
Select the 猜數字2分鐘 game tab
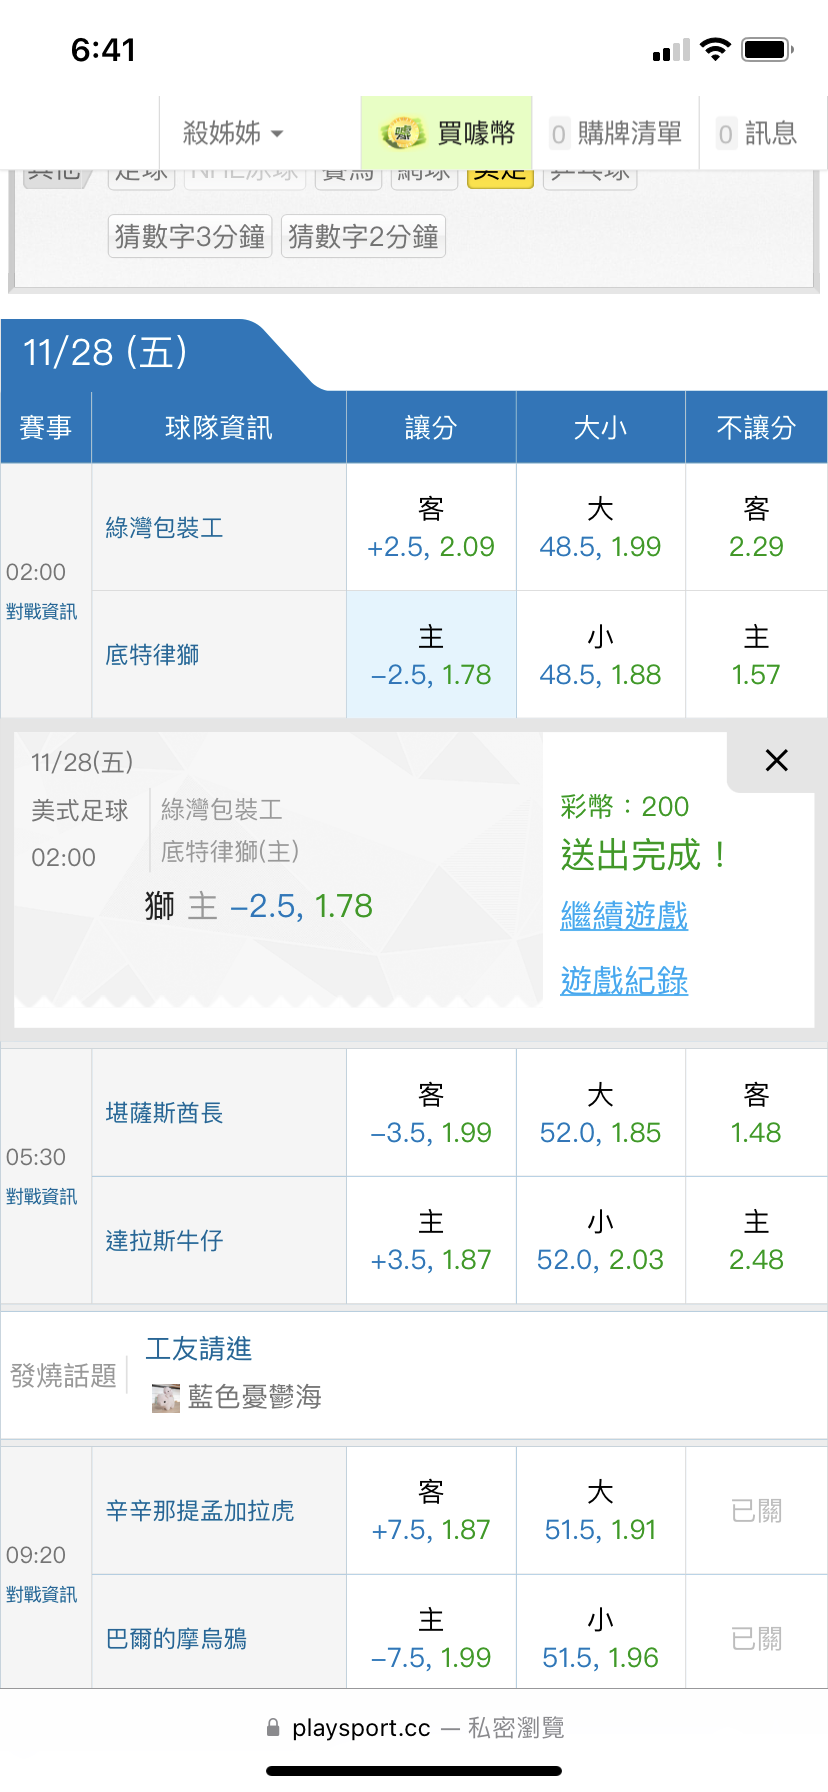pos(363,237)
